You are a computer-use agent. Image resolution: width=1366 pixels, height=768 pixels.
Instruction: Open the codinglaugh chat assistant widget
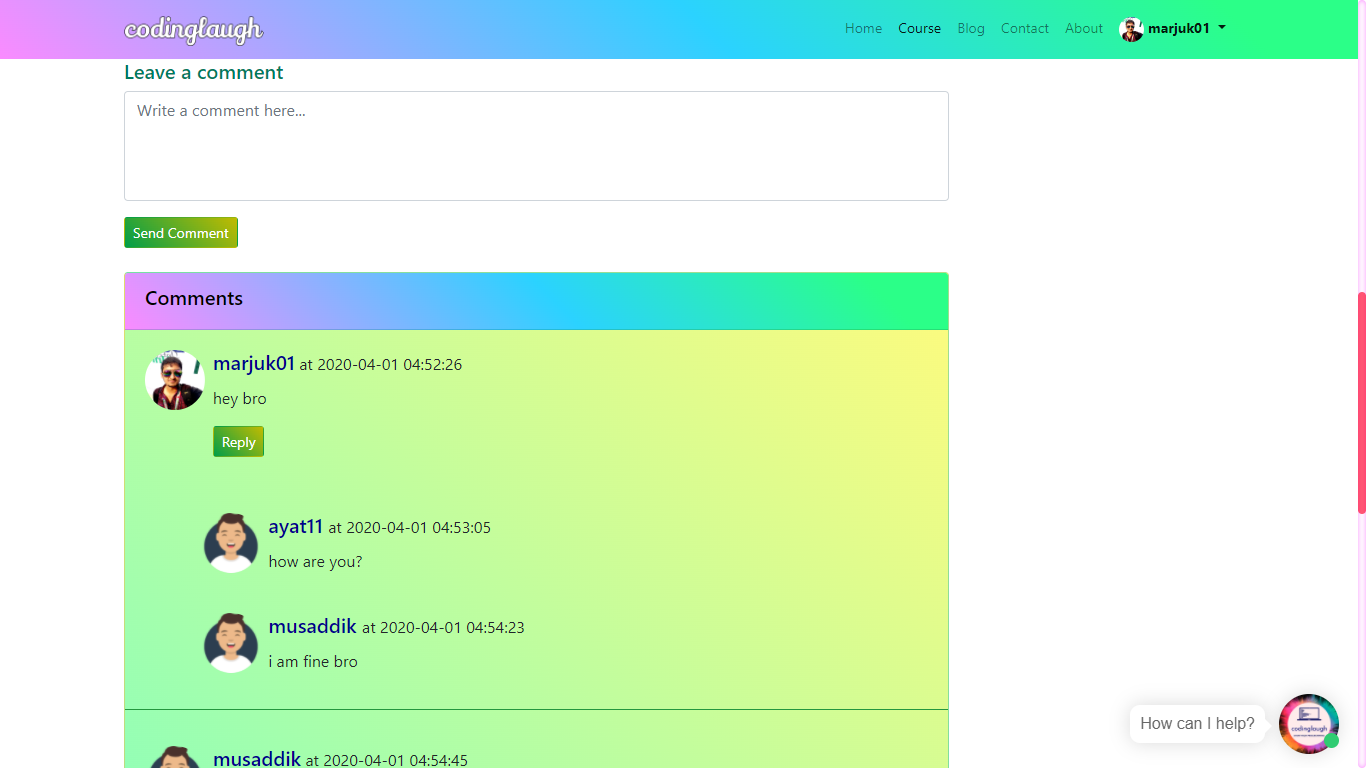point(1308,723)
